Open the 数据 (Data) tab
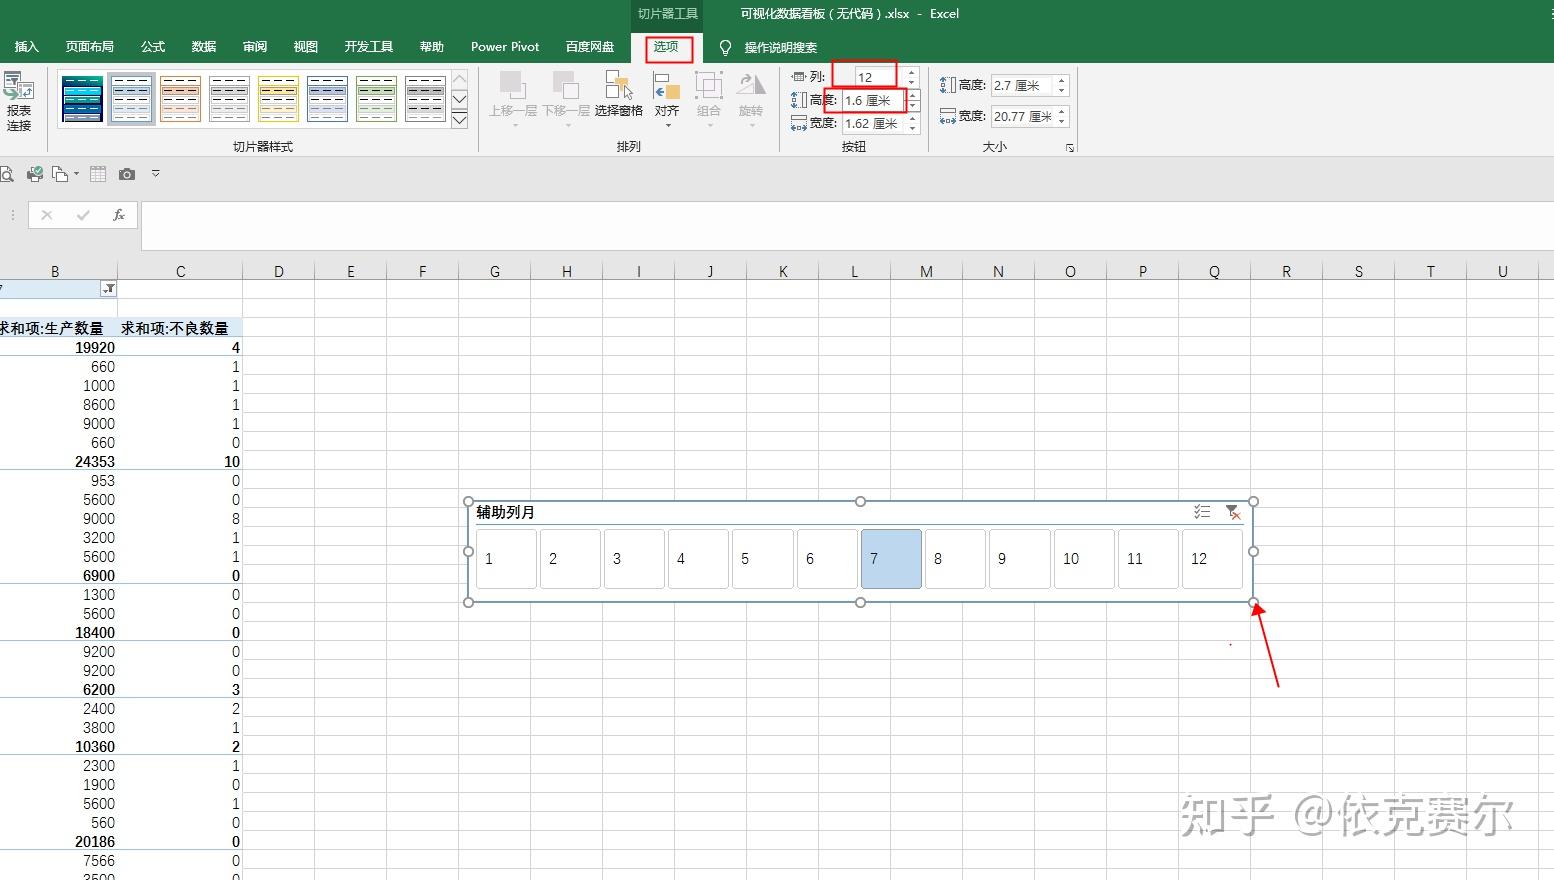 pos(204,47)
